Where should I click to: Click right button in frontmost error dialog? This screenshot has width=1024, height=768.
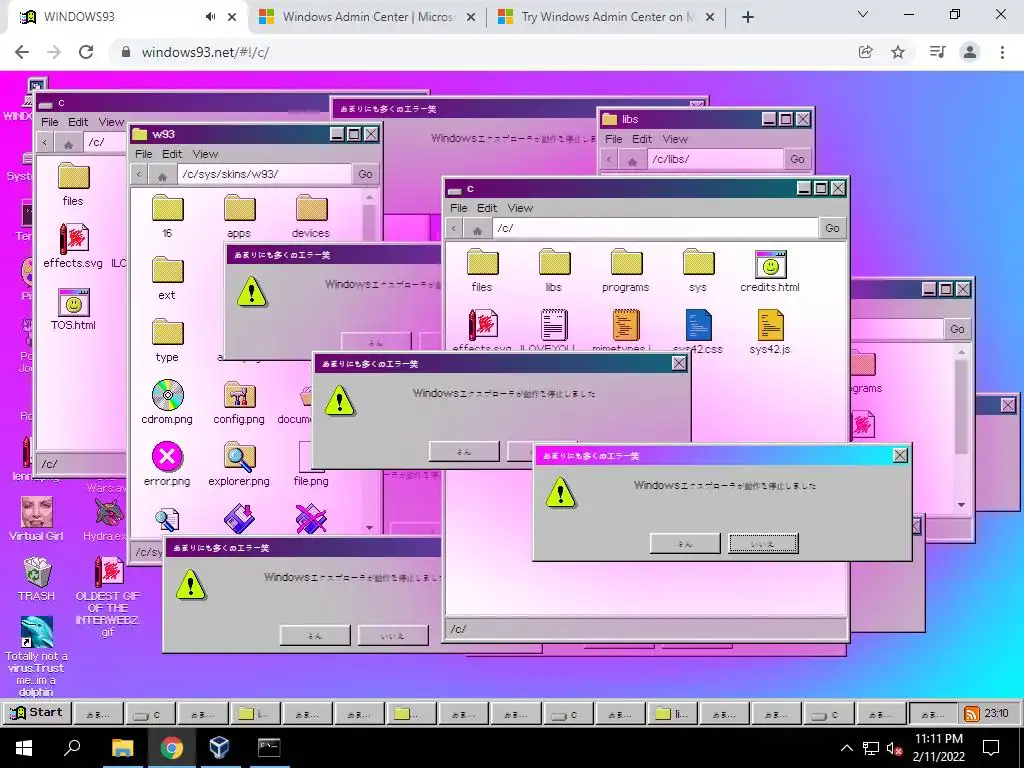coord(763,543)
